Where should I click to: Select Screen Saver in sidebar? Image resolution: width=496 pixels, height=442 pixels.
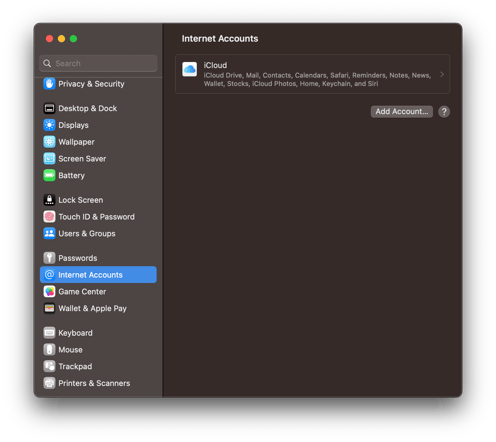click(x=82, y=159)
